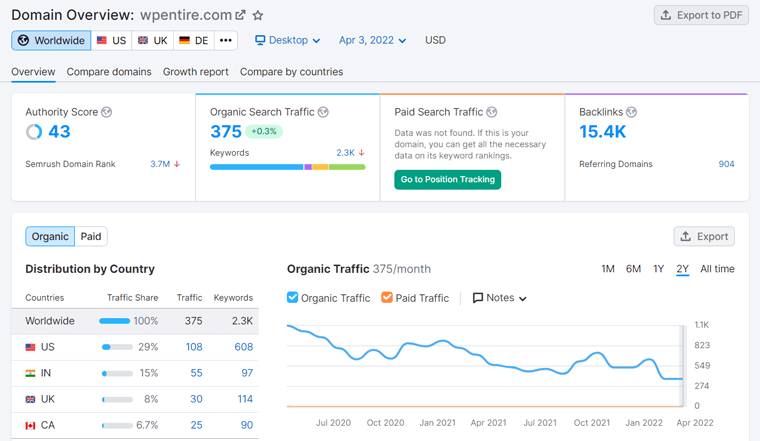Open the Desktop device dropdown
Viewport: 760px width, 441px height.
pos(287,40)
